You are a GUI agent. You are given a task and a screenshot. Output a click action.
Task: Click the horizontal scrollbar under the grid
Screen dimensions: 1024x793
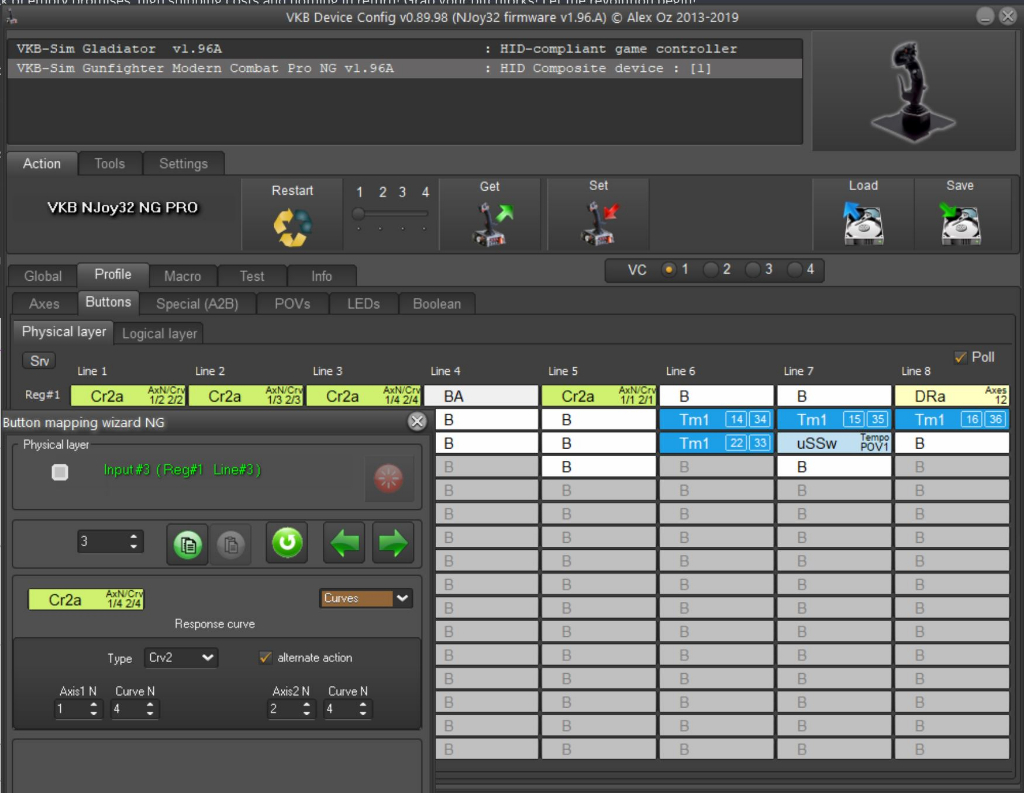[x=722, y=775]
